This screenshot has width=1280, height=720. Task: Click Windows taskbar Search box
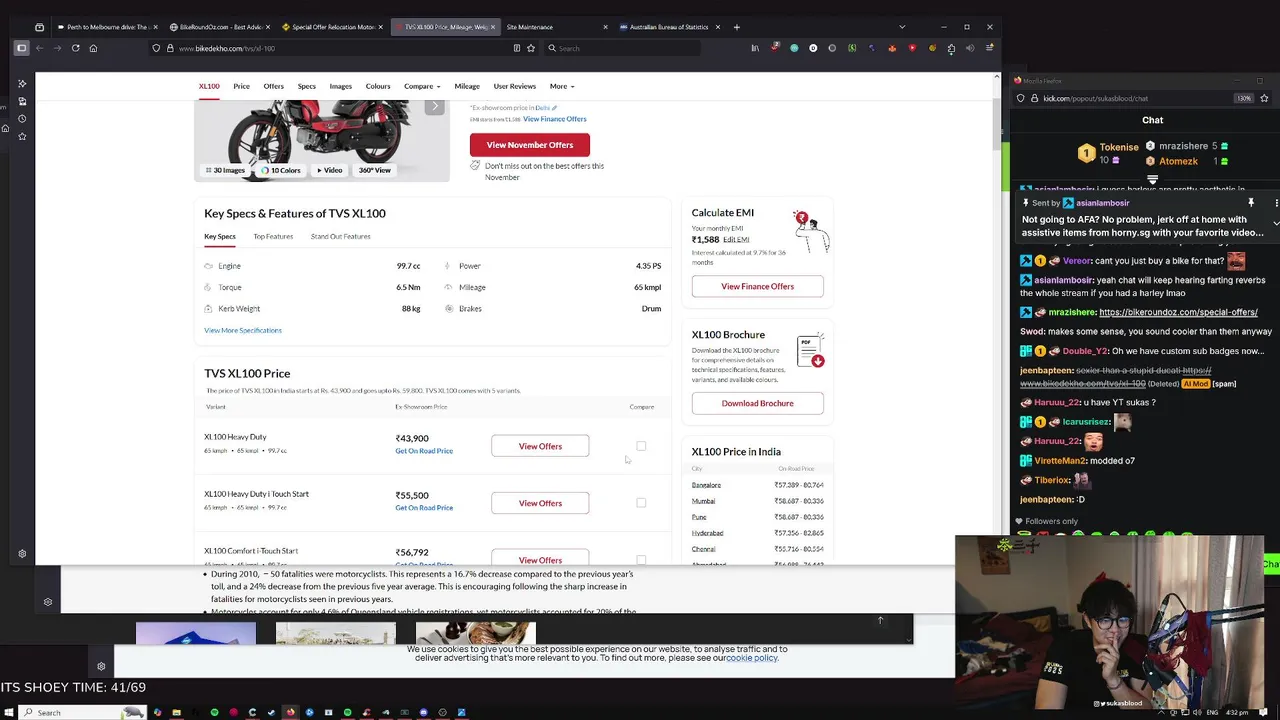click(85, 712)
